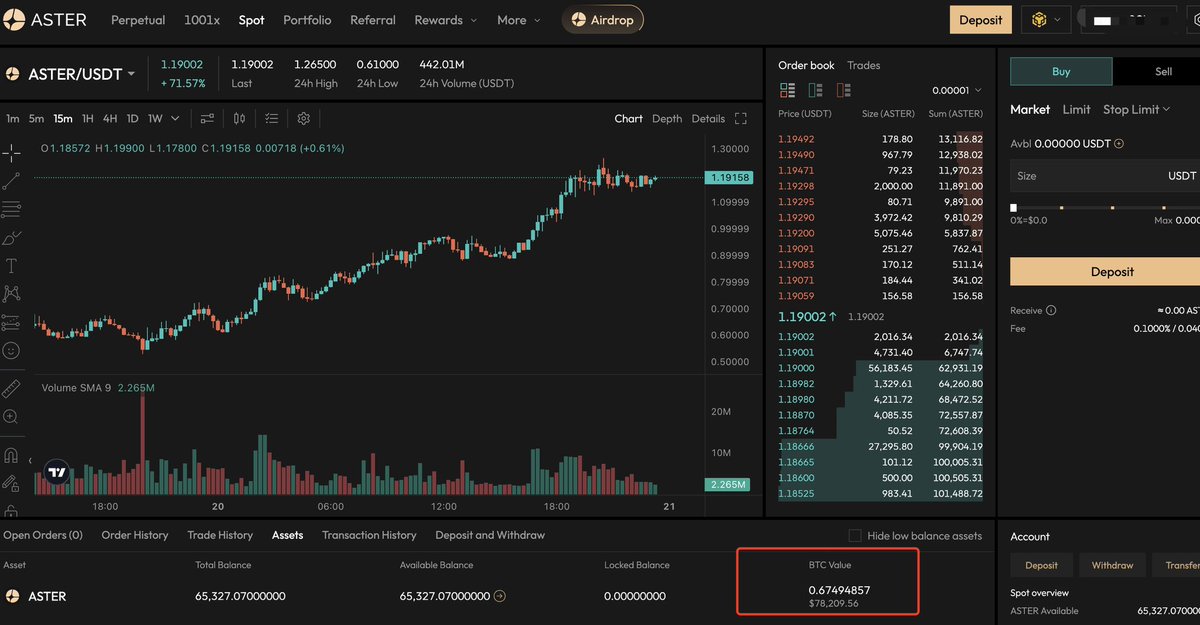This screenshot has width=1200, height=625.
Task: Open the Transaction History tab
Action: tap(369, 535)
